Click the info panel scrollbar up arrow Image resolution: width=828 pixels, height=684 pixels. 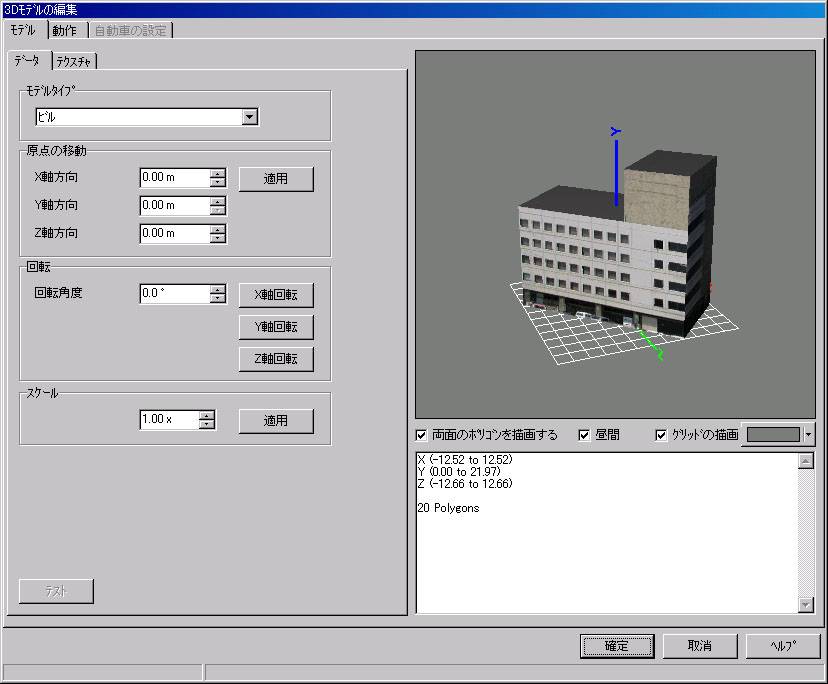pos(805,461)
